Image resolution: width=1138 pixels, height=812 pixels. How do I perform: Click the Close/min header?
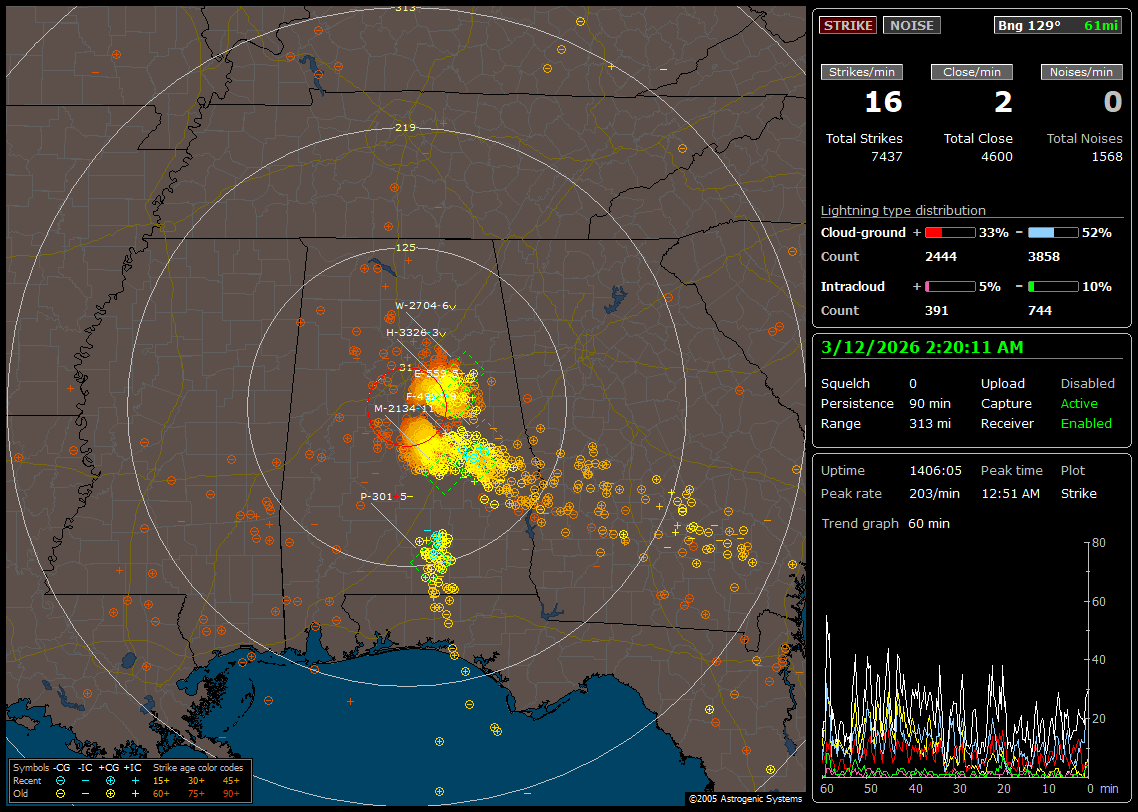(972, 72)
